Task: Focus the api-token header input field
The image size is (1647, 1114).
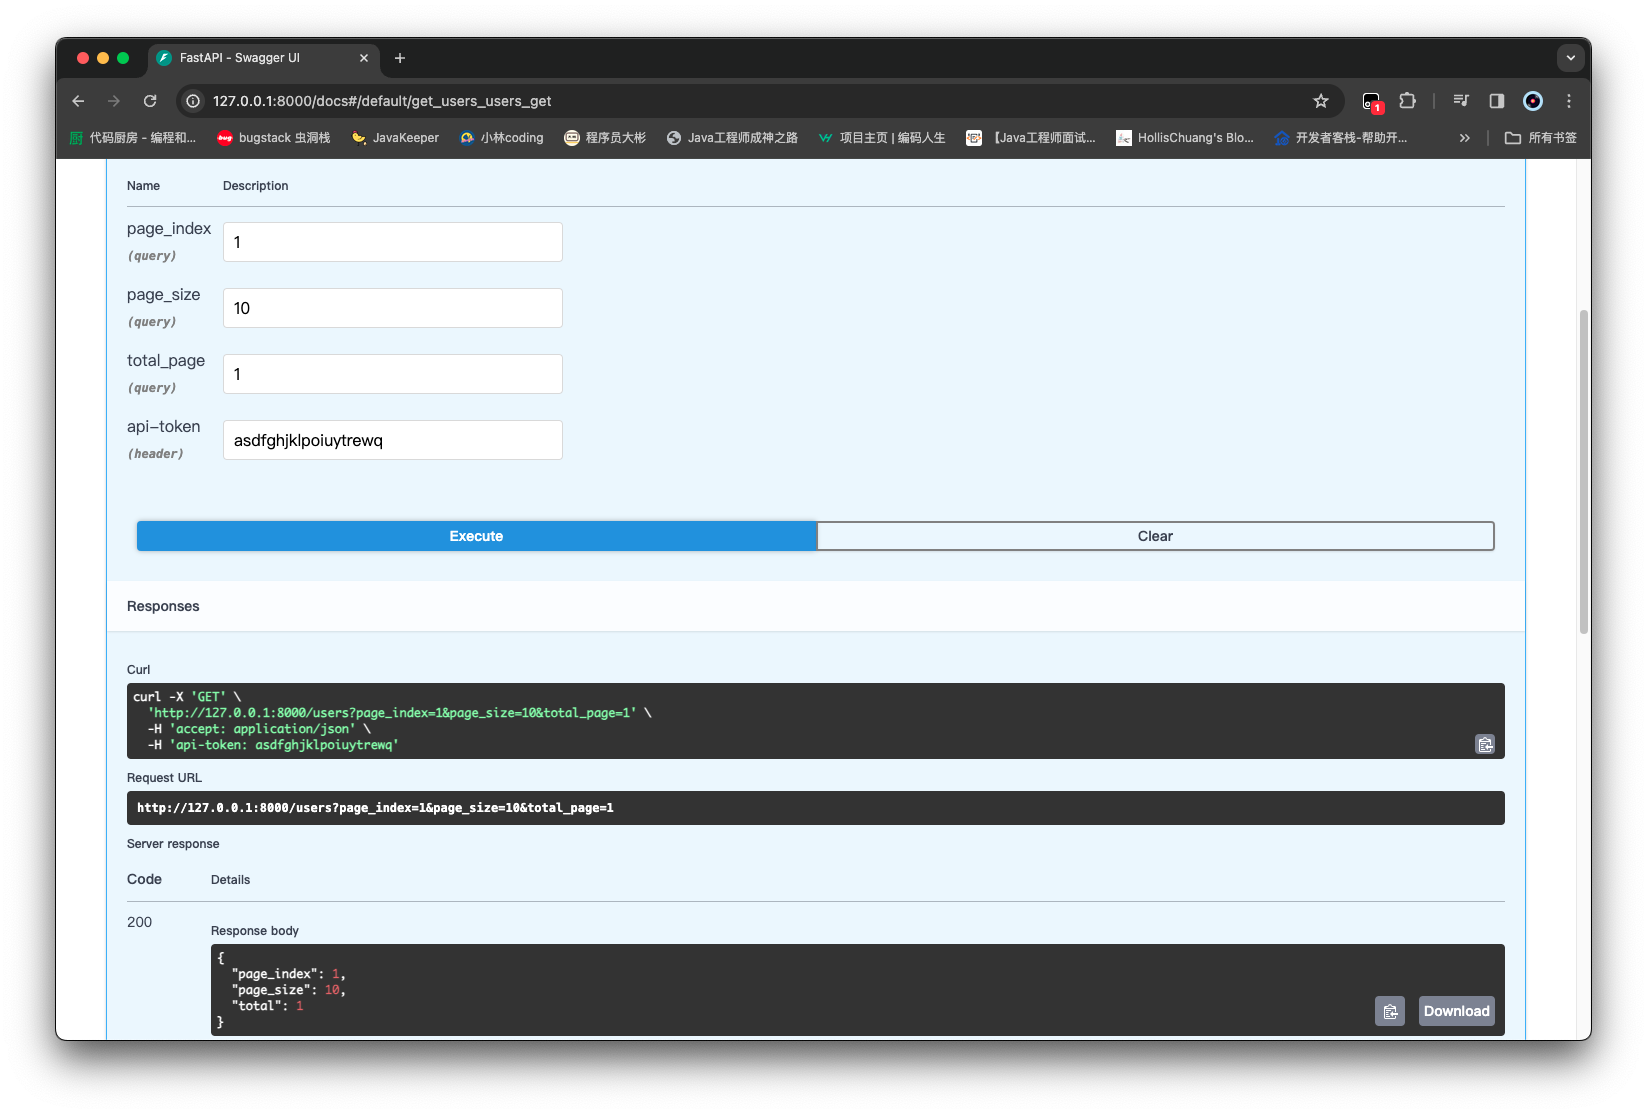Action: pos(393,440)
